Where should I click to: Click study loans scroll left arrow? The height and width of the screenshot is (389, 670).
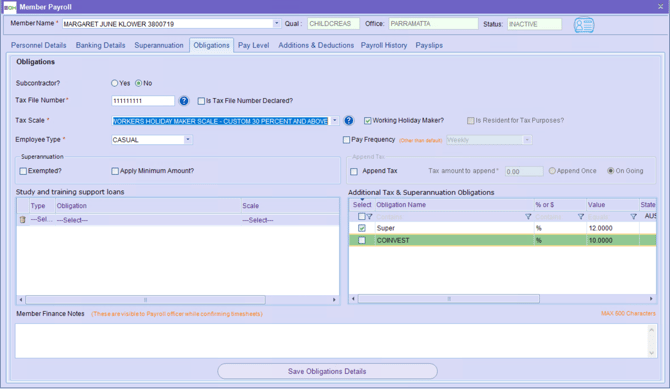21,300
